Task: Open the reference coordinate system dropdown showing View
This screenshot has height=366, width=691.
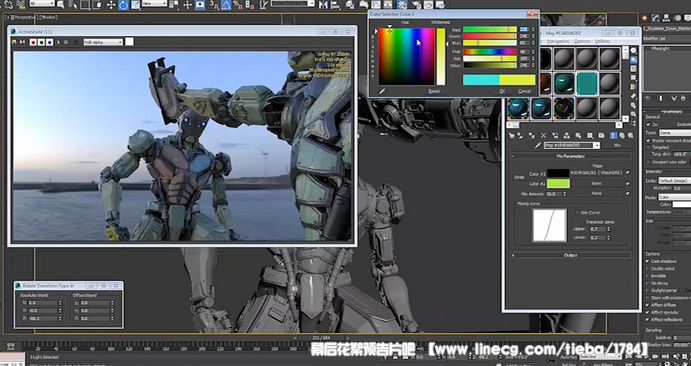Action: coord(155,4)
